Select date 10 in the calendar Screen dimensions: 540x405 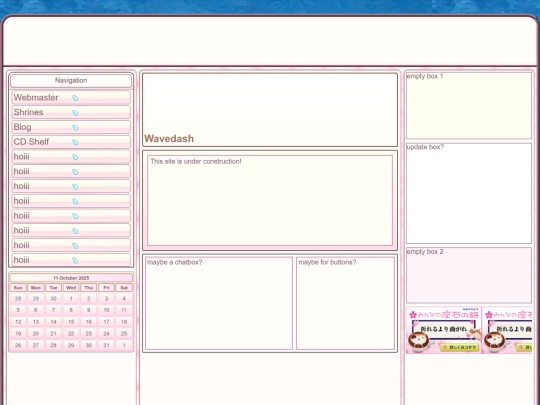[x=106, y=310]
